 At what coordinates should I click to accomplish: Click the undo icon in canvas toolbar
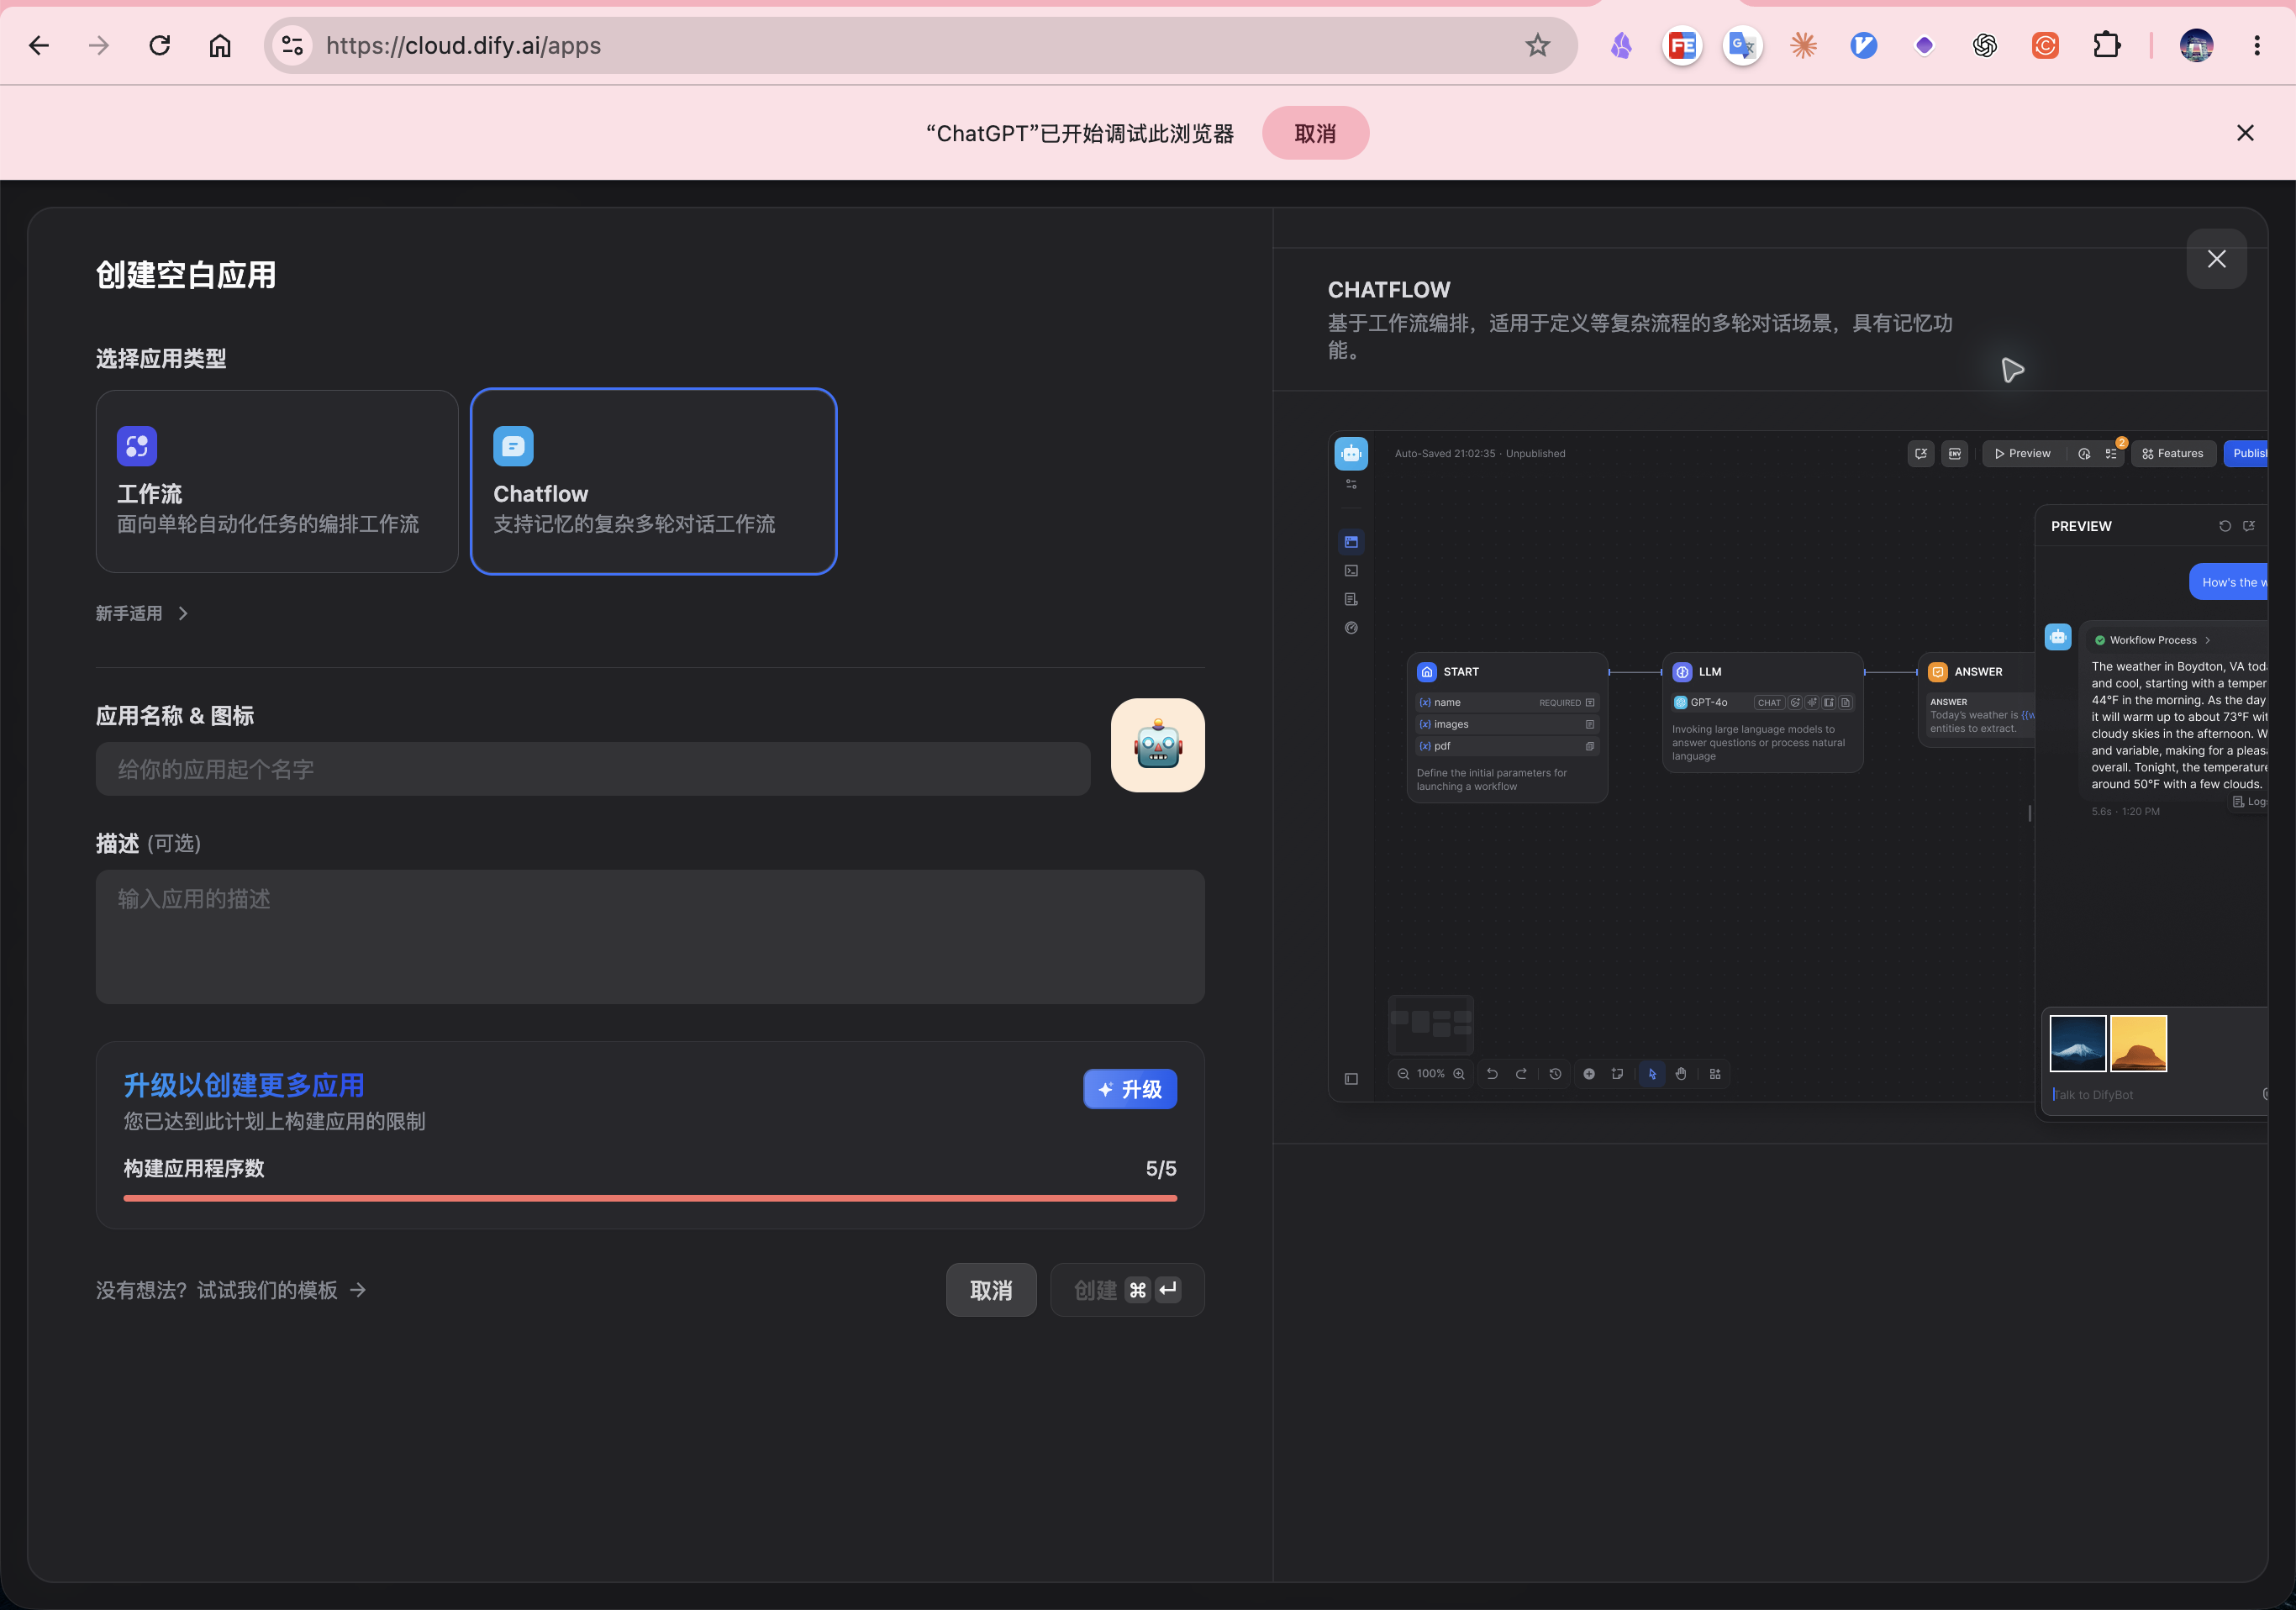(1492, 1073)
